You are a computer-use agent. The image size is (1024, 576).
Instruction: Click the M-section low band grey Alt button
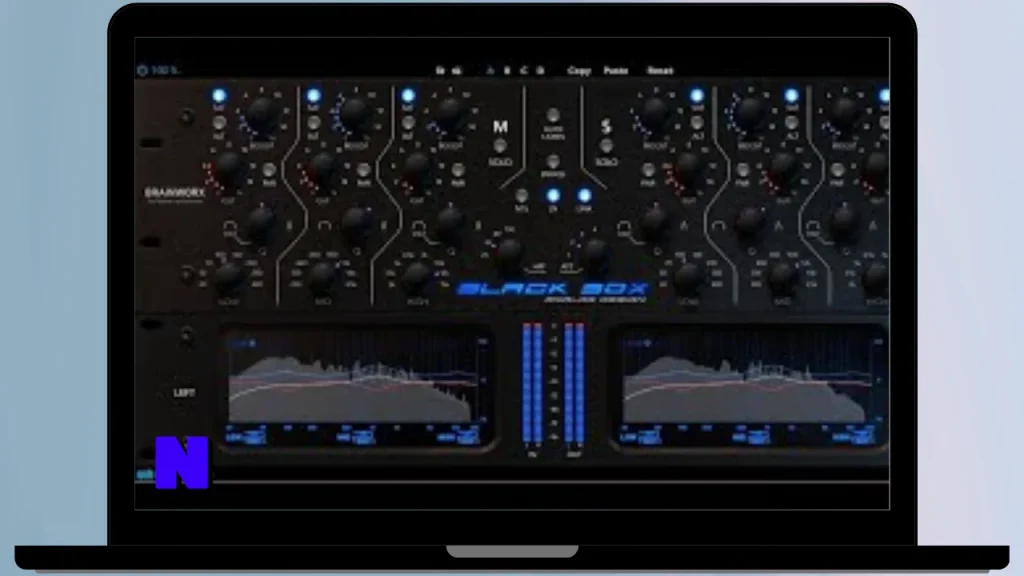click(219, 122)
